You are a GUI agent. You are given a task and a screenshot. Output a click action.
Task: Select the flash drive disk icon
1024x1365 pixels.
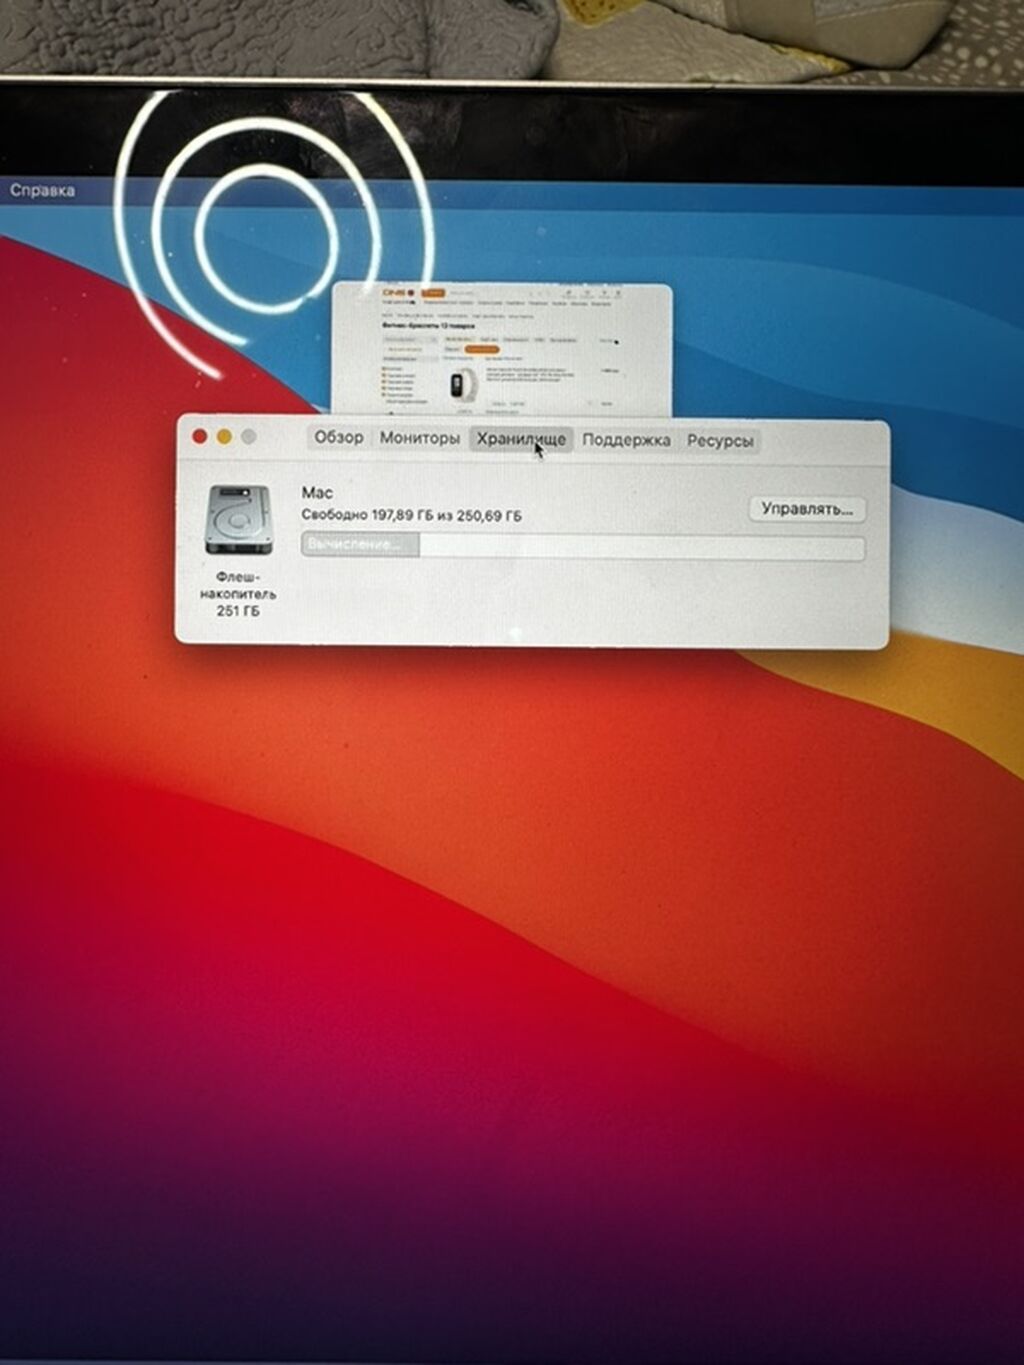(x=239, y=520)
